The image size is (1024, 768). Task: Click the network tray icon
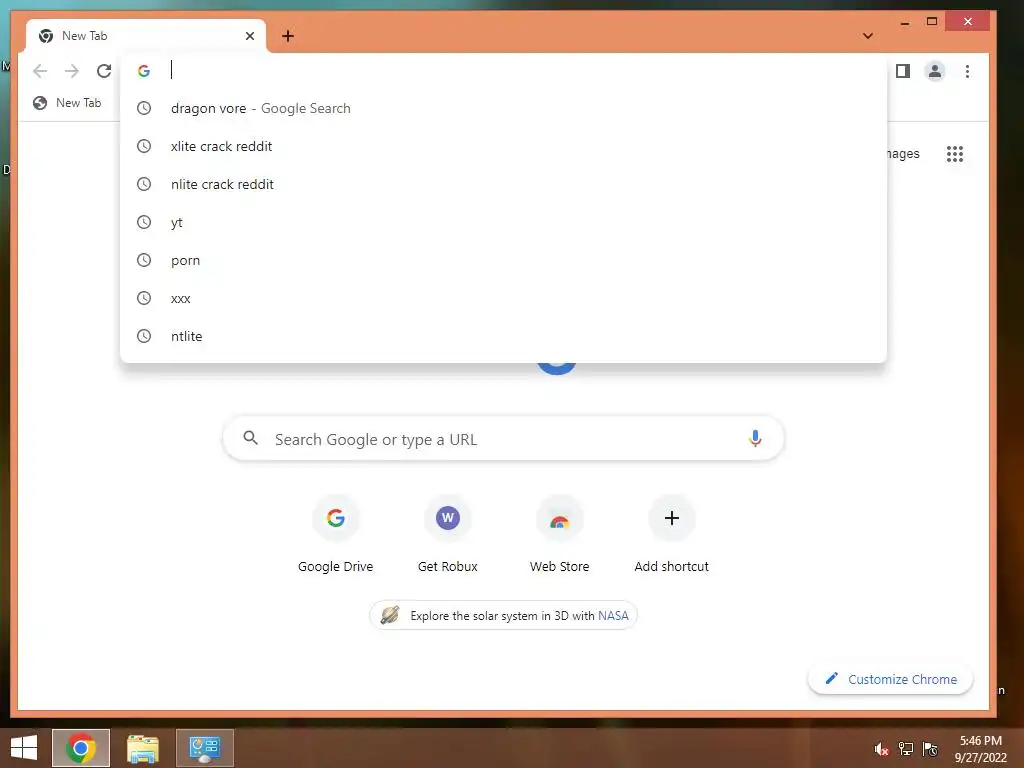pyautogui.click(x=906, y=749)
